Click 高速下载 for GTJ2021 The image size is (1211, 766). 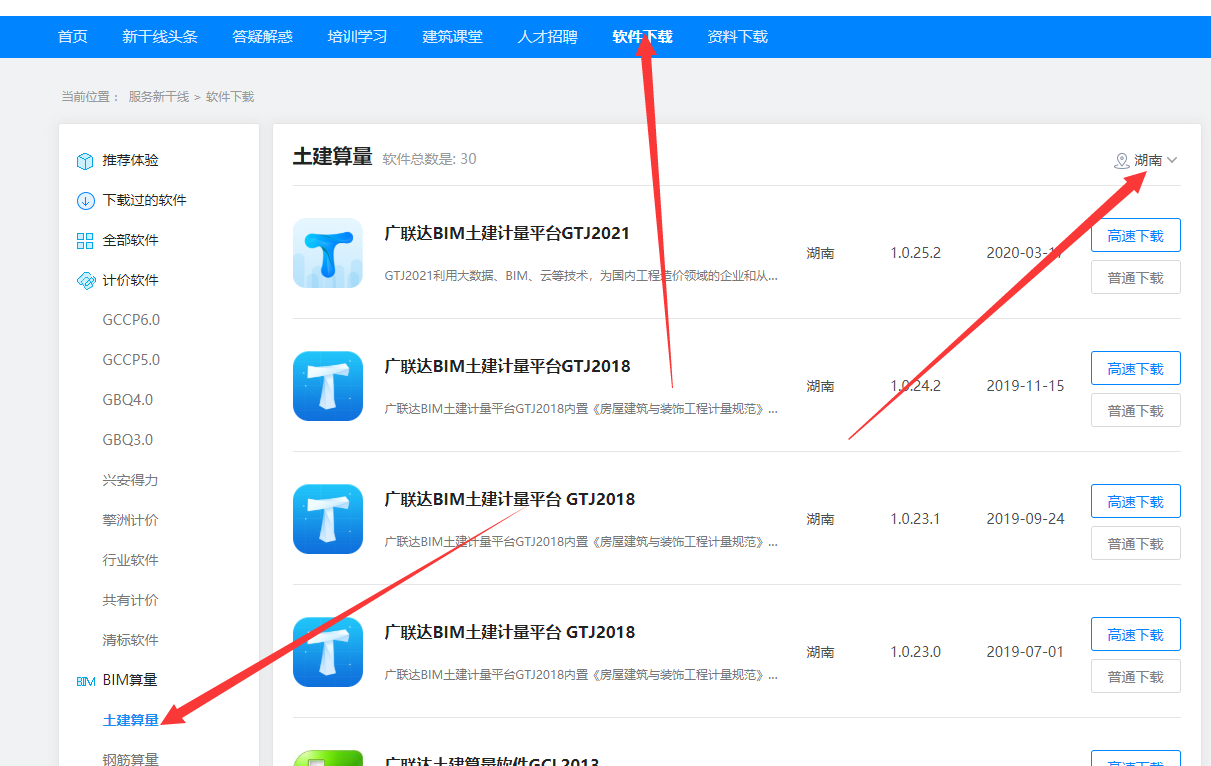[1136, 235]
